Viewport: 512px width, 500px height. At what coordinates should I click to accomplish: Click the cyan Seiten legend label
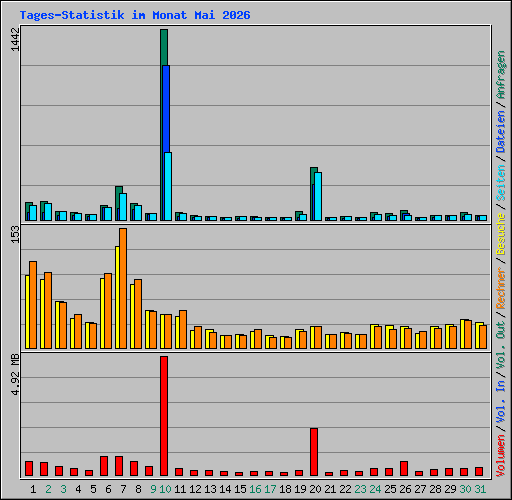pyautogui.click(x=500, y=183)
